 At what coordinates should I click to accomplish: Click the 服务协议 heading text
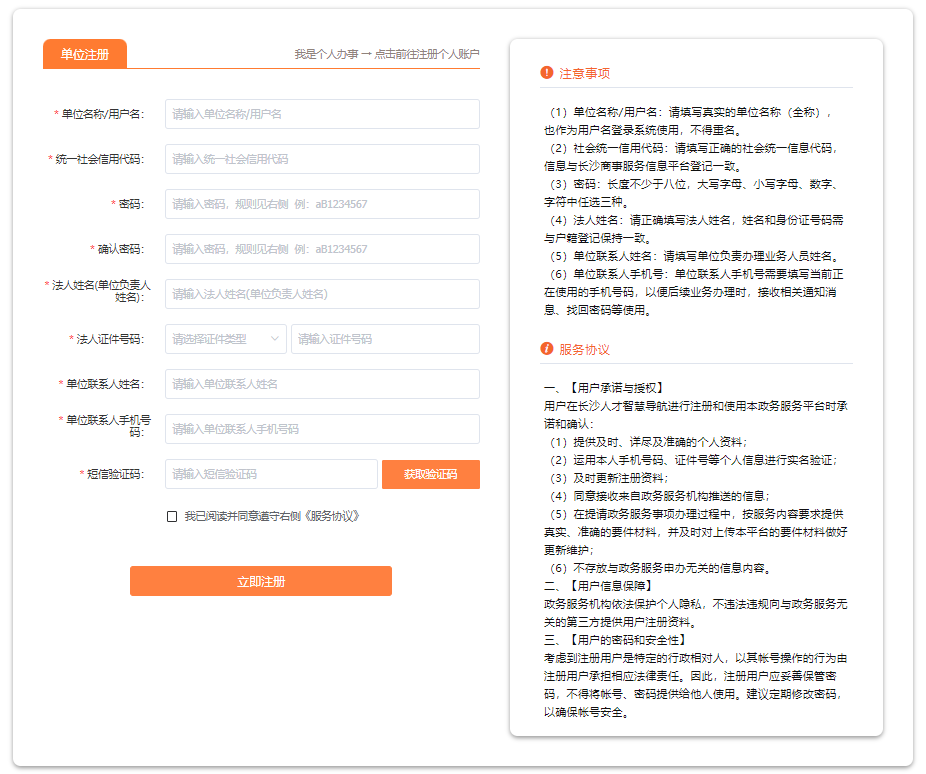click(584, 350)
